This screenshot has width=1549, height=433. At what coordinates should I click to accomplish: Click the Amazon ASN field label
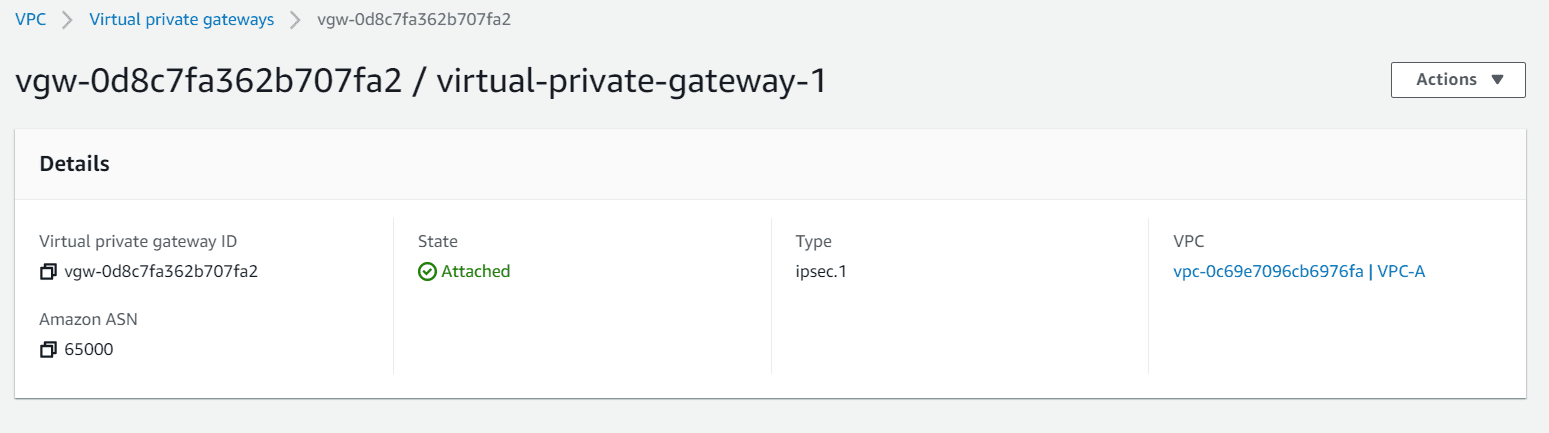pyautogui.click(x=89, y=320)
